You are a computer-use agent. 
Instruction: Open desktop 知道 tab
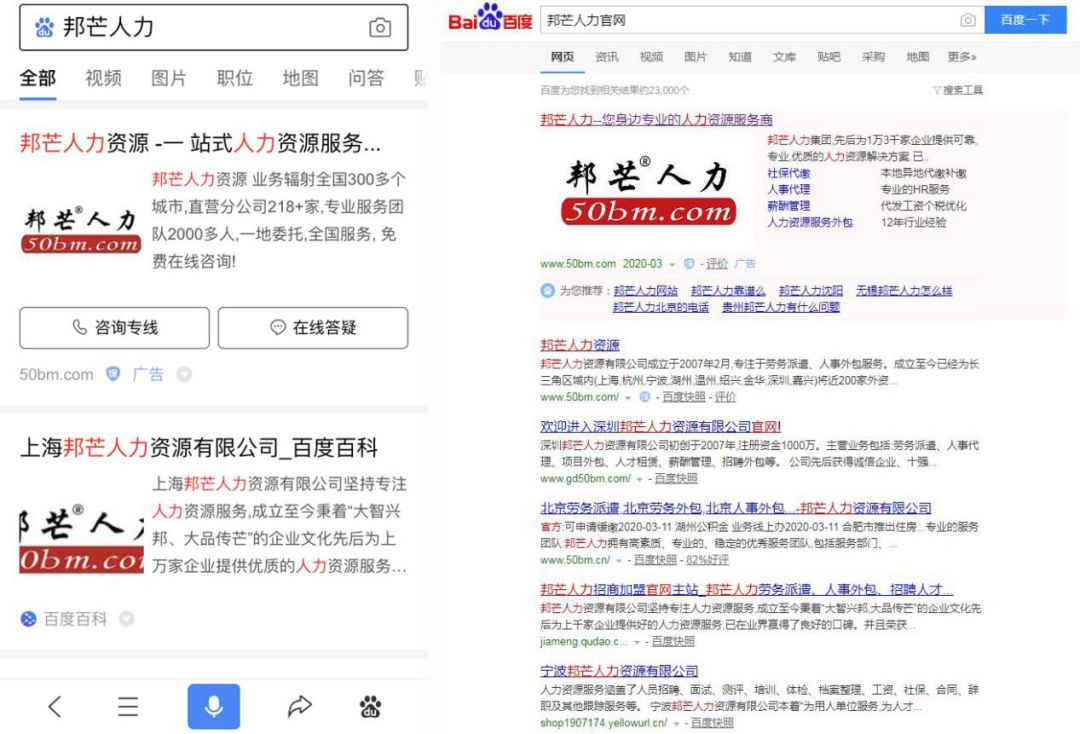click(x=740, y=56)
